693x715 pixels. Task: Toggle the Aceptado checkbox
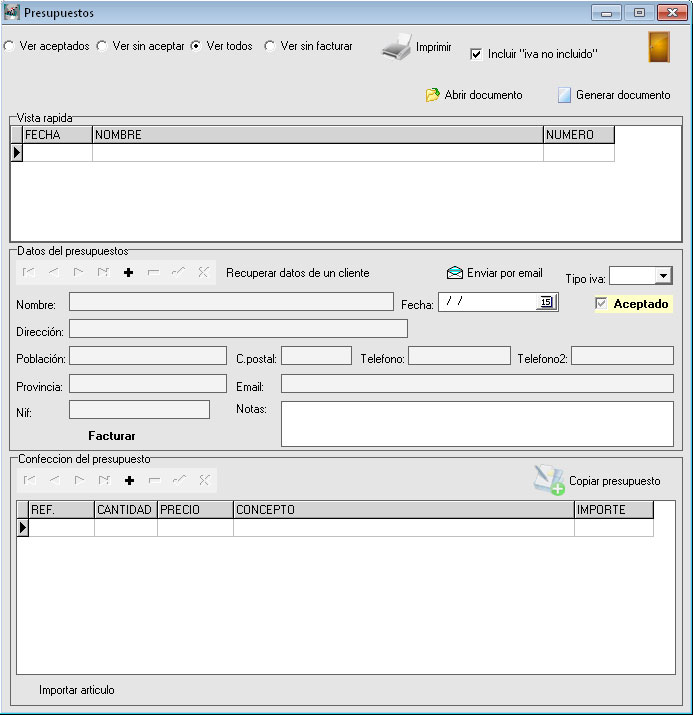click(x=601, y=303)
